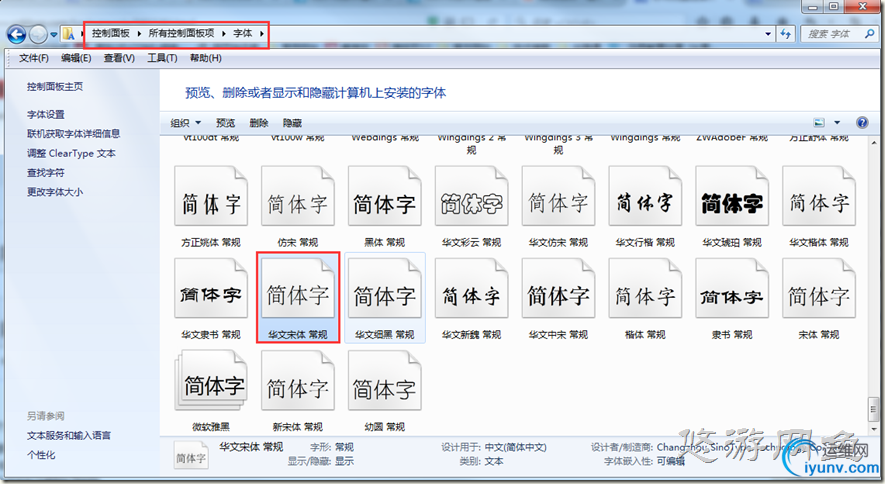Screen dimensions: 885x484
Task: Open 联机获取字体详细信息 link
Action: point(73,134)
